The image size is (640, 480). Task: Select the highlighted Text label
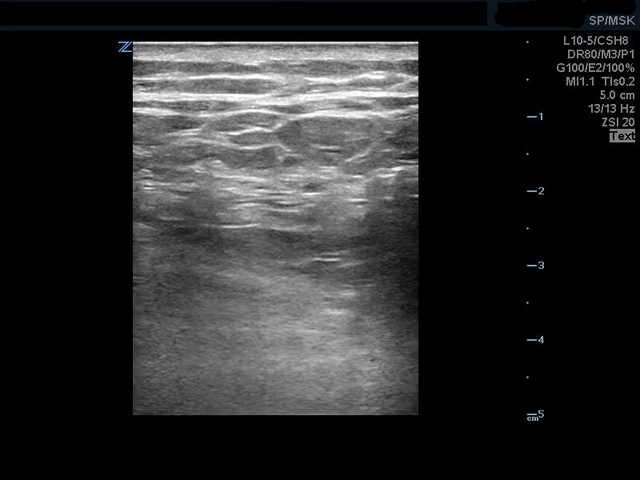pos(622,136)
